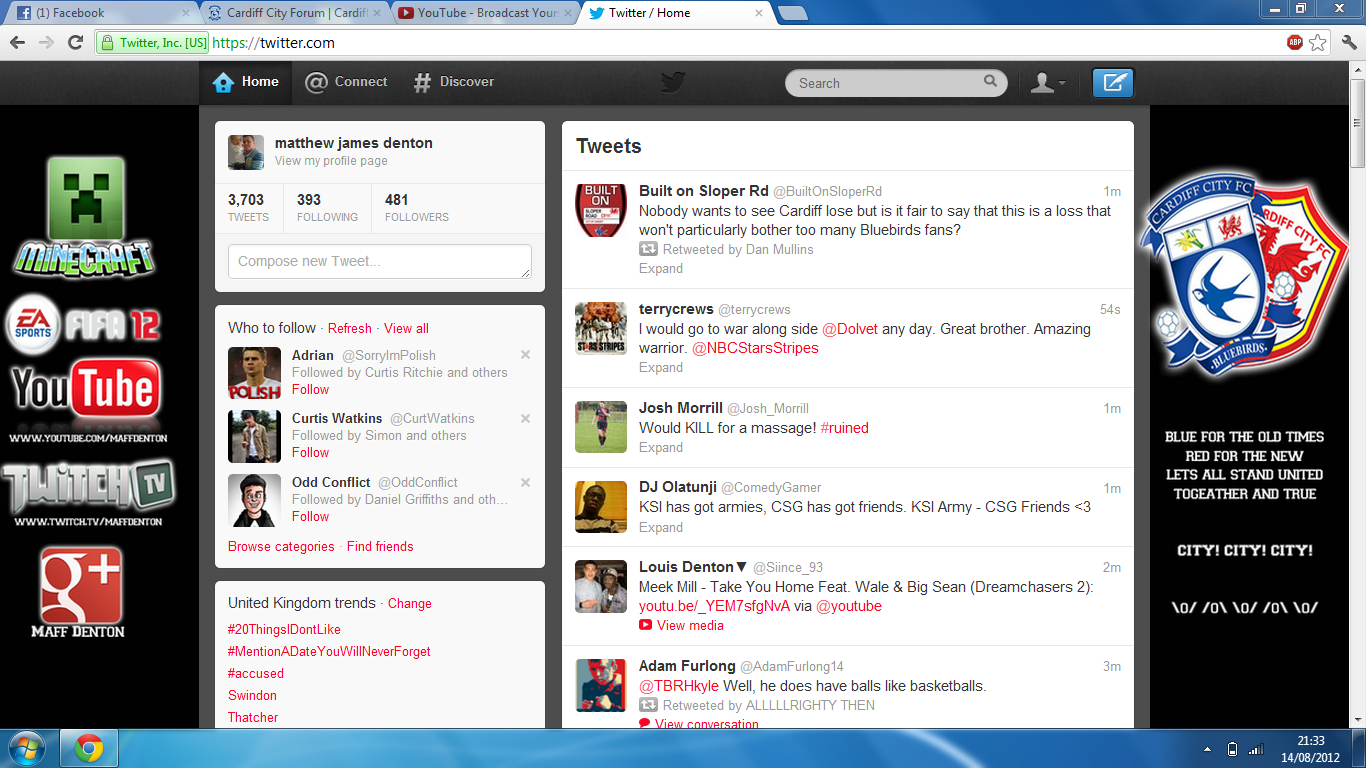Bookmark this page with the star icon
Image resolution: width=1366 pixels, height=768 pixels.
coord(1318,42)
